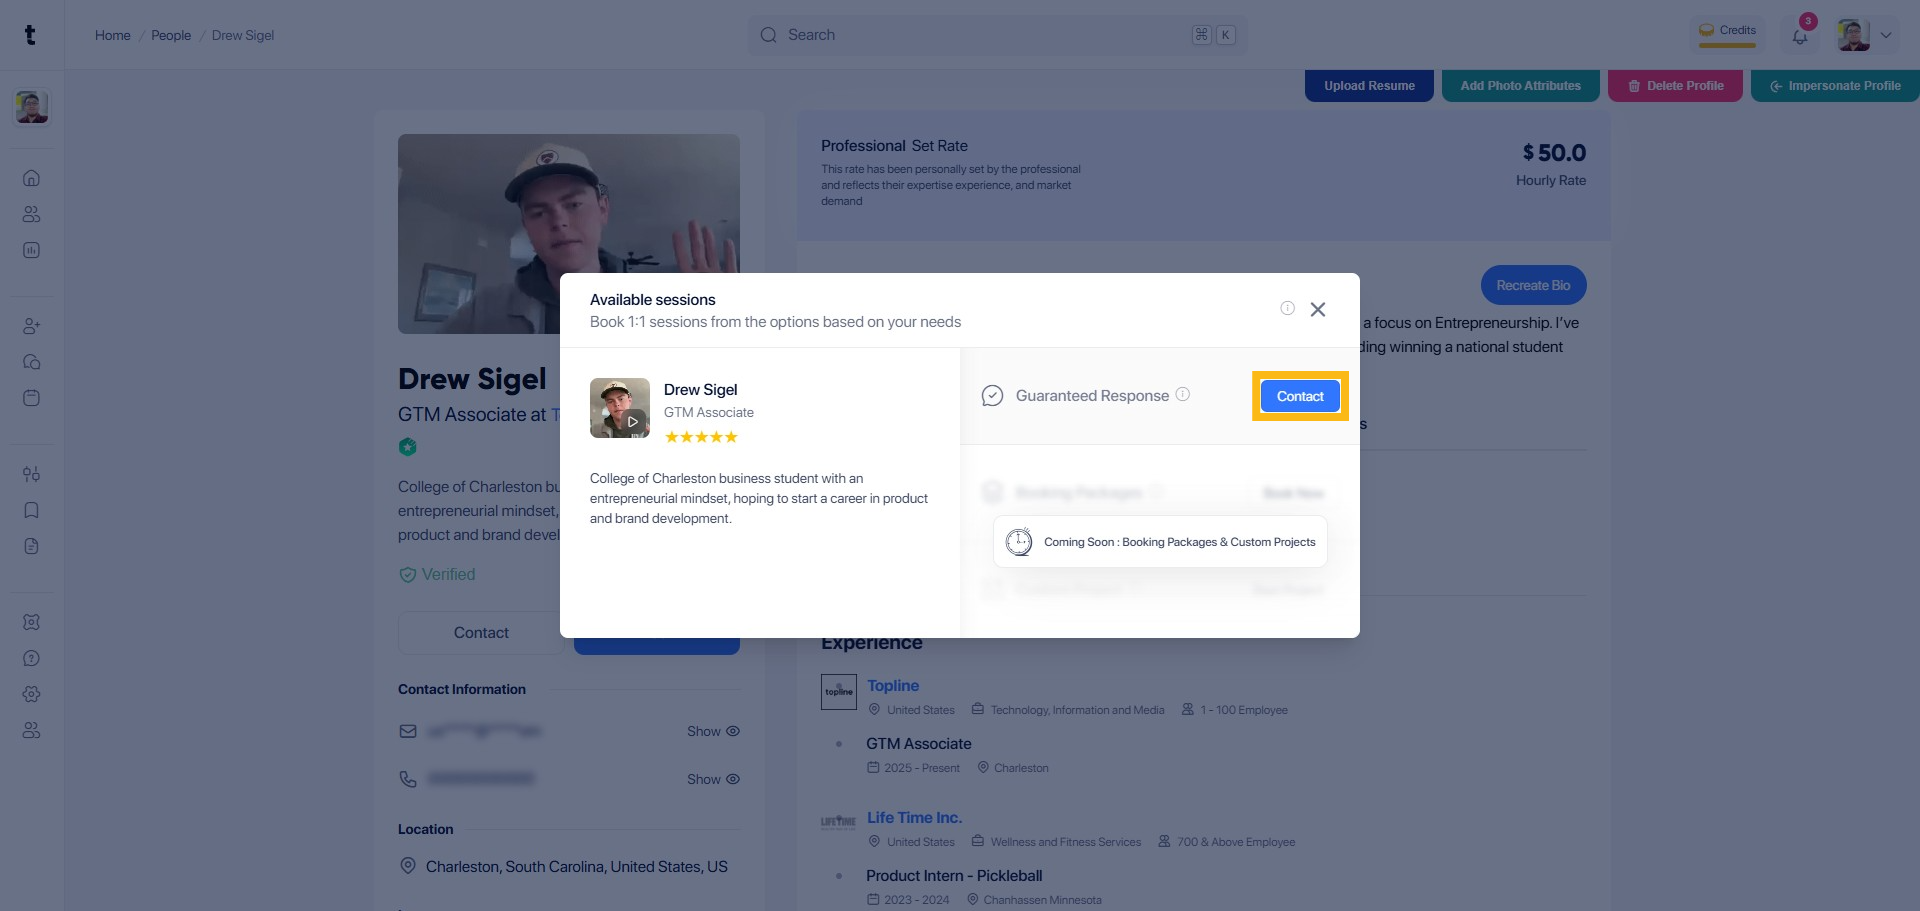Screen dimensions: 1920x911
Task: Go to Home in the breadcrumb
Action: click(113, 35)
